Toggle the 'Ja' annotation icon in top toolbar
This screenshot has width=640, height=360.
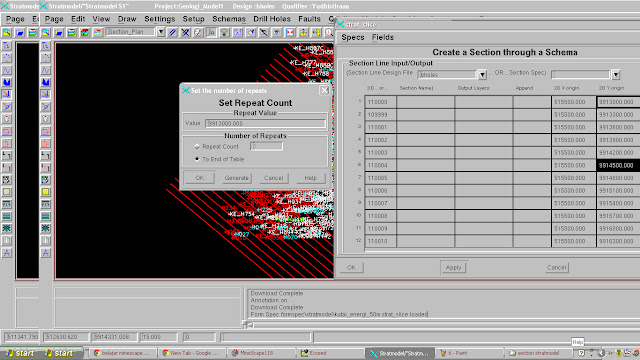pyautogui.click(x=211, y=32)
